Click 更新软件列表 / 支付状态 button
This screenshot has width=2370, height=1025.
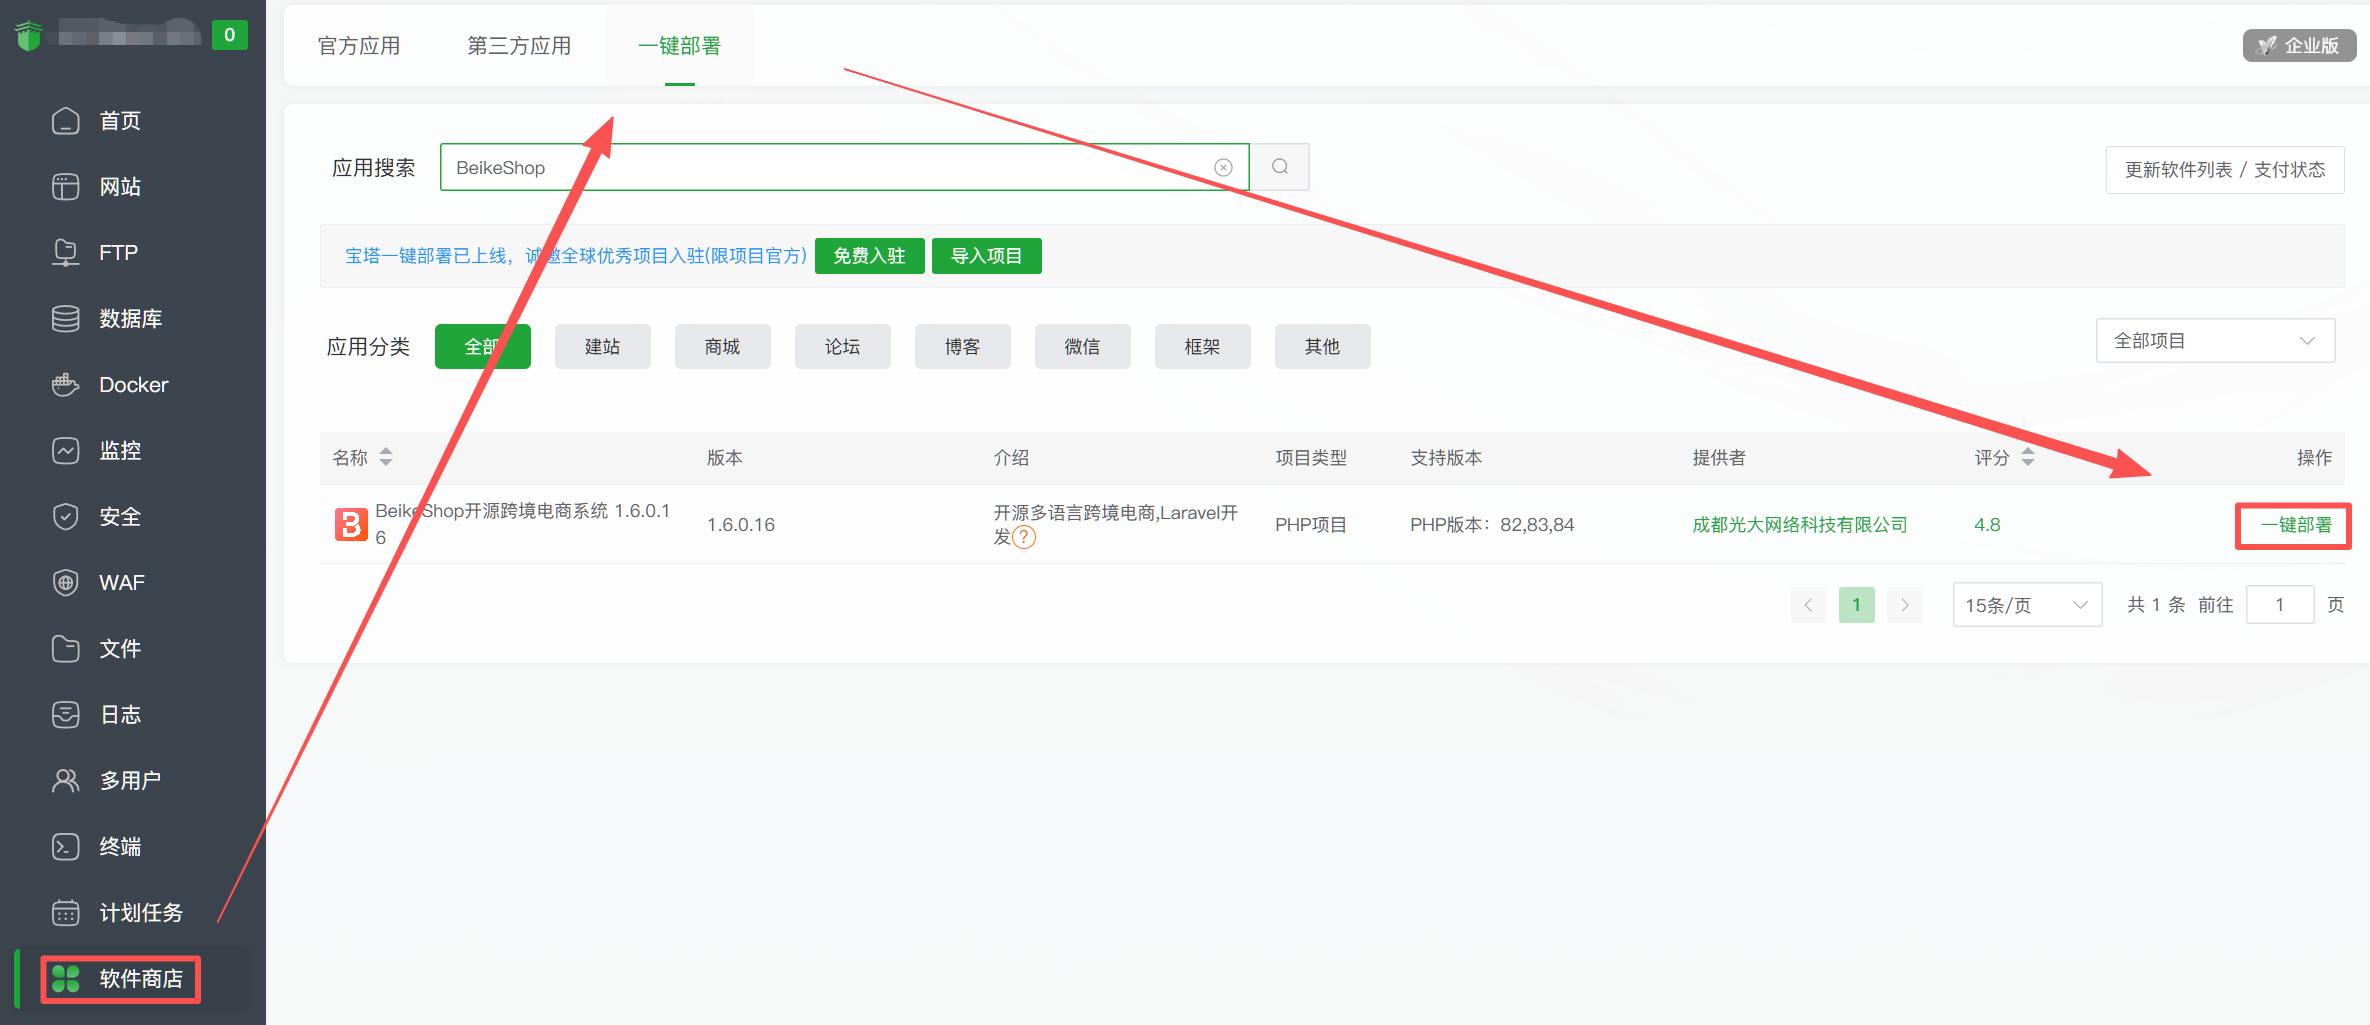[x=2225, y=170]
